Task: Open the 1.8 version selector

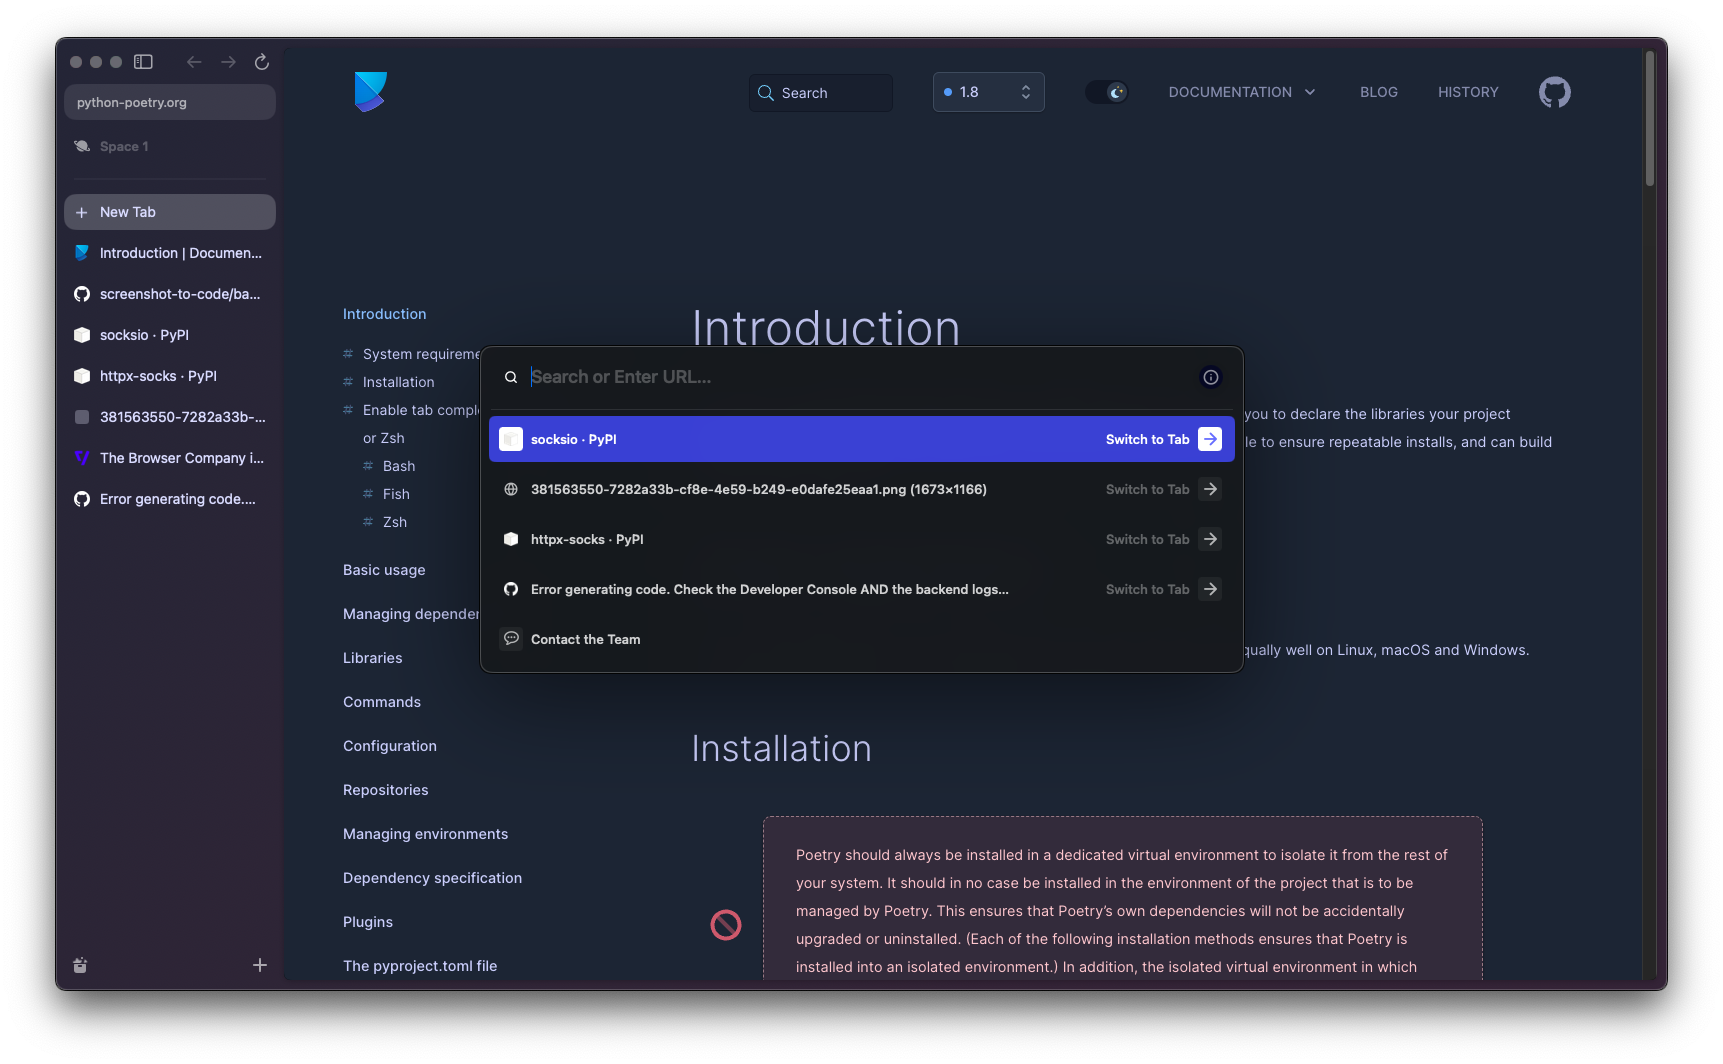Action: pos(988,92)
